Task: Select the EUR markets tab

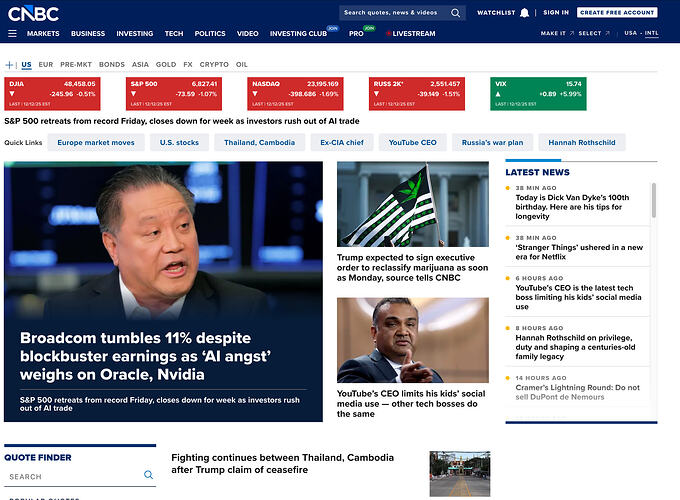Action: (46, 65)
